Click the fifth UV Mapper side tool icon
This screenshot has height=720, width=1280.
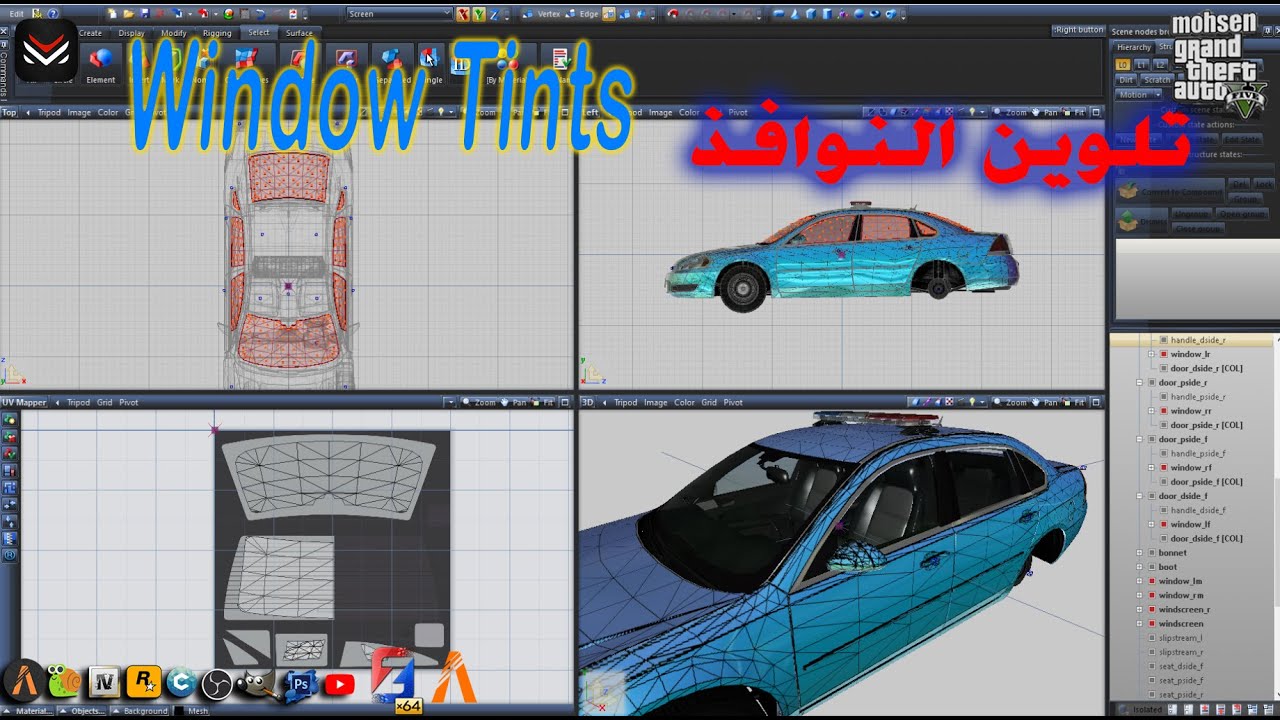[x=10, y=487]
